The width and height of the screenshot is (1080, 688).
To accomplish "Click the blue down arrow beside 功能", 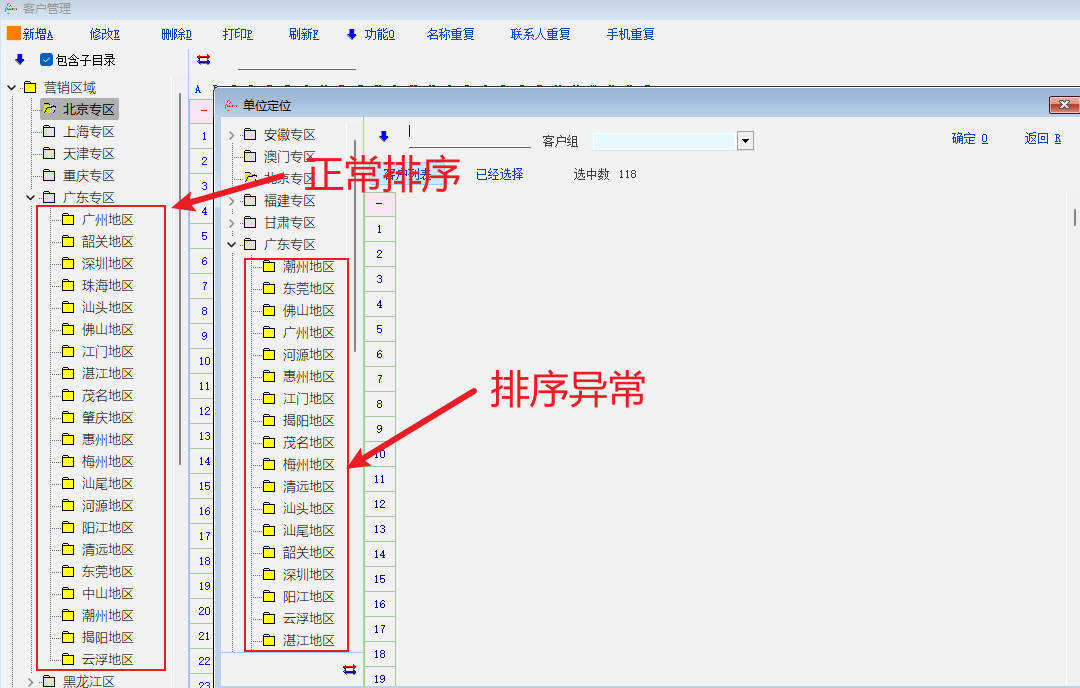I will click(352, 34).
